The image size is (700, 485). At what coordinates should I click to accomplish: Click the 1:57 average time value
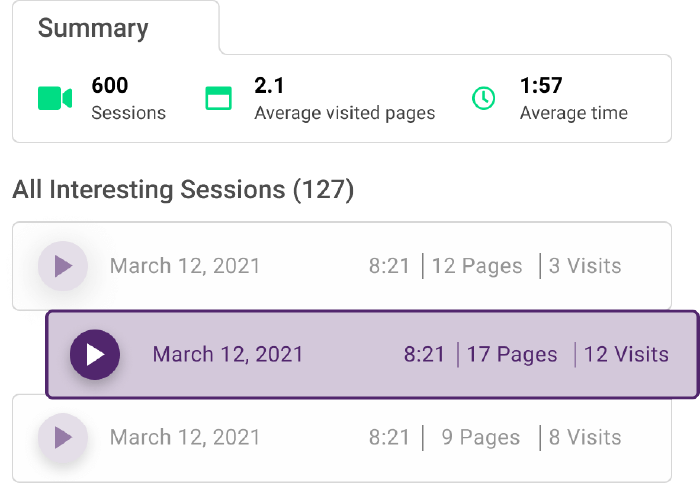(x=541, y=85)
